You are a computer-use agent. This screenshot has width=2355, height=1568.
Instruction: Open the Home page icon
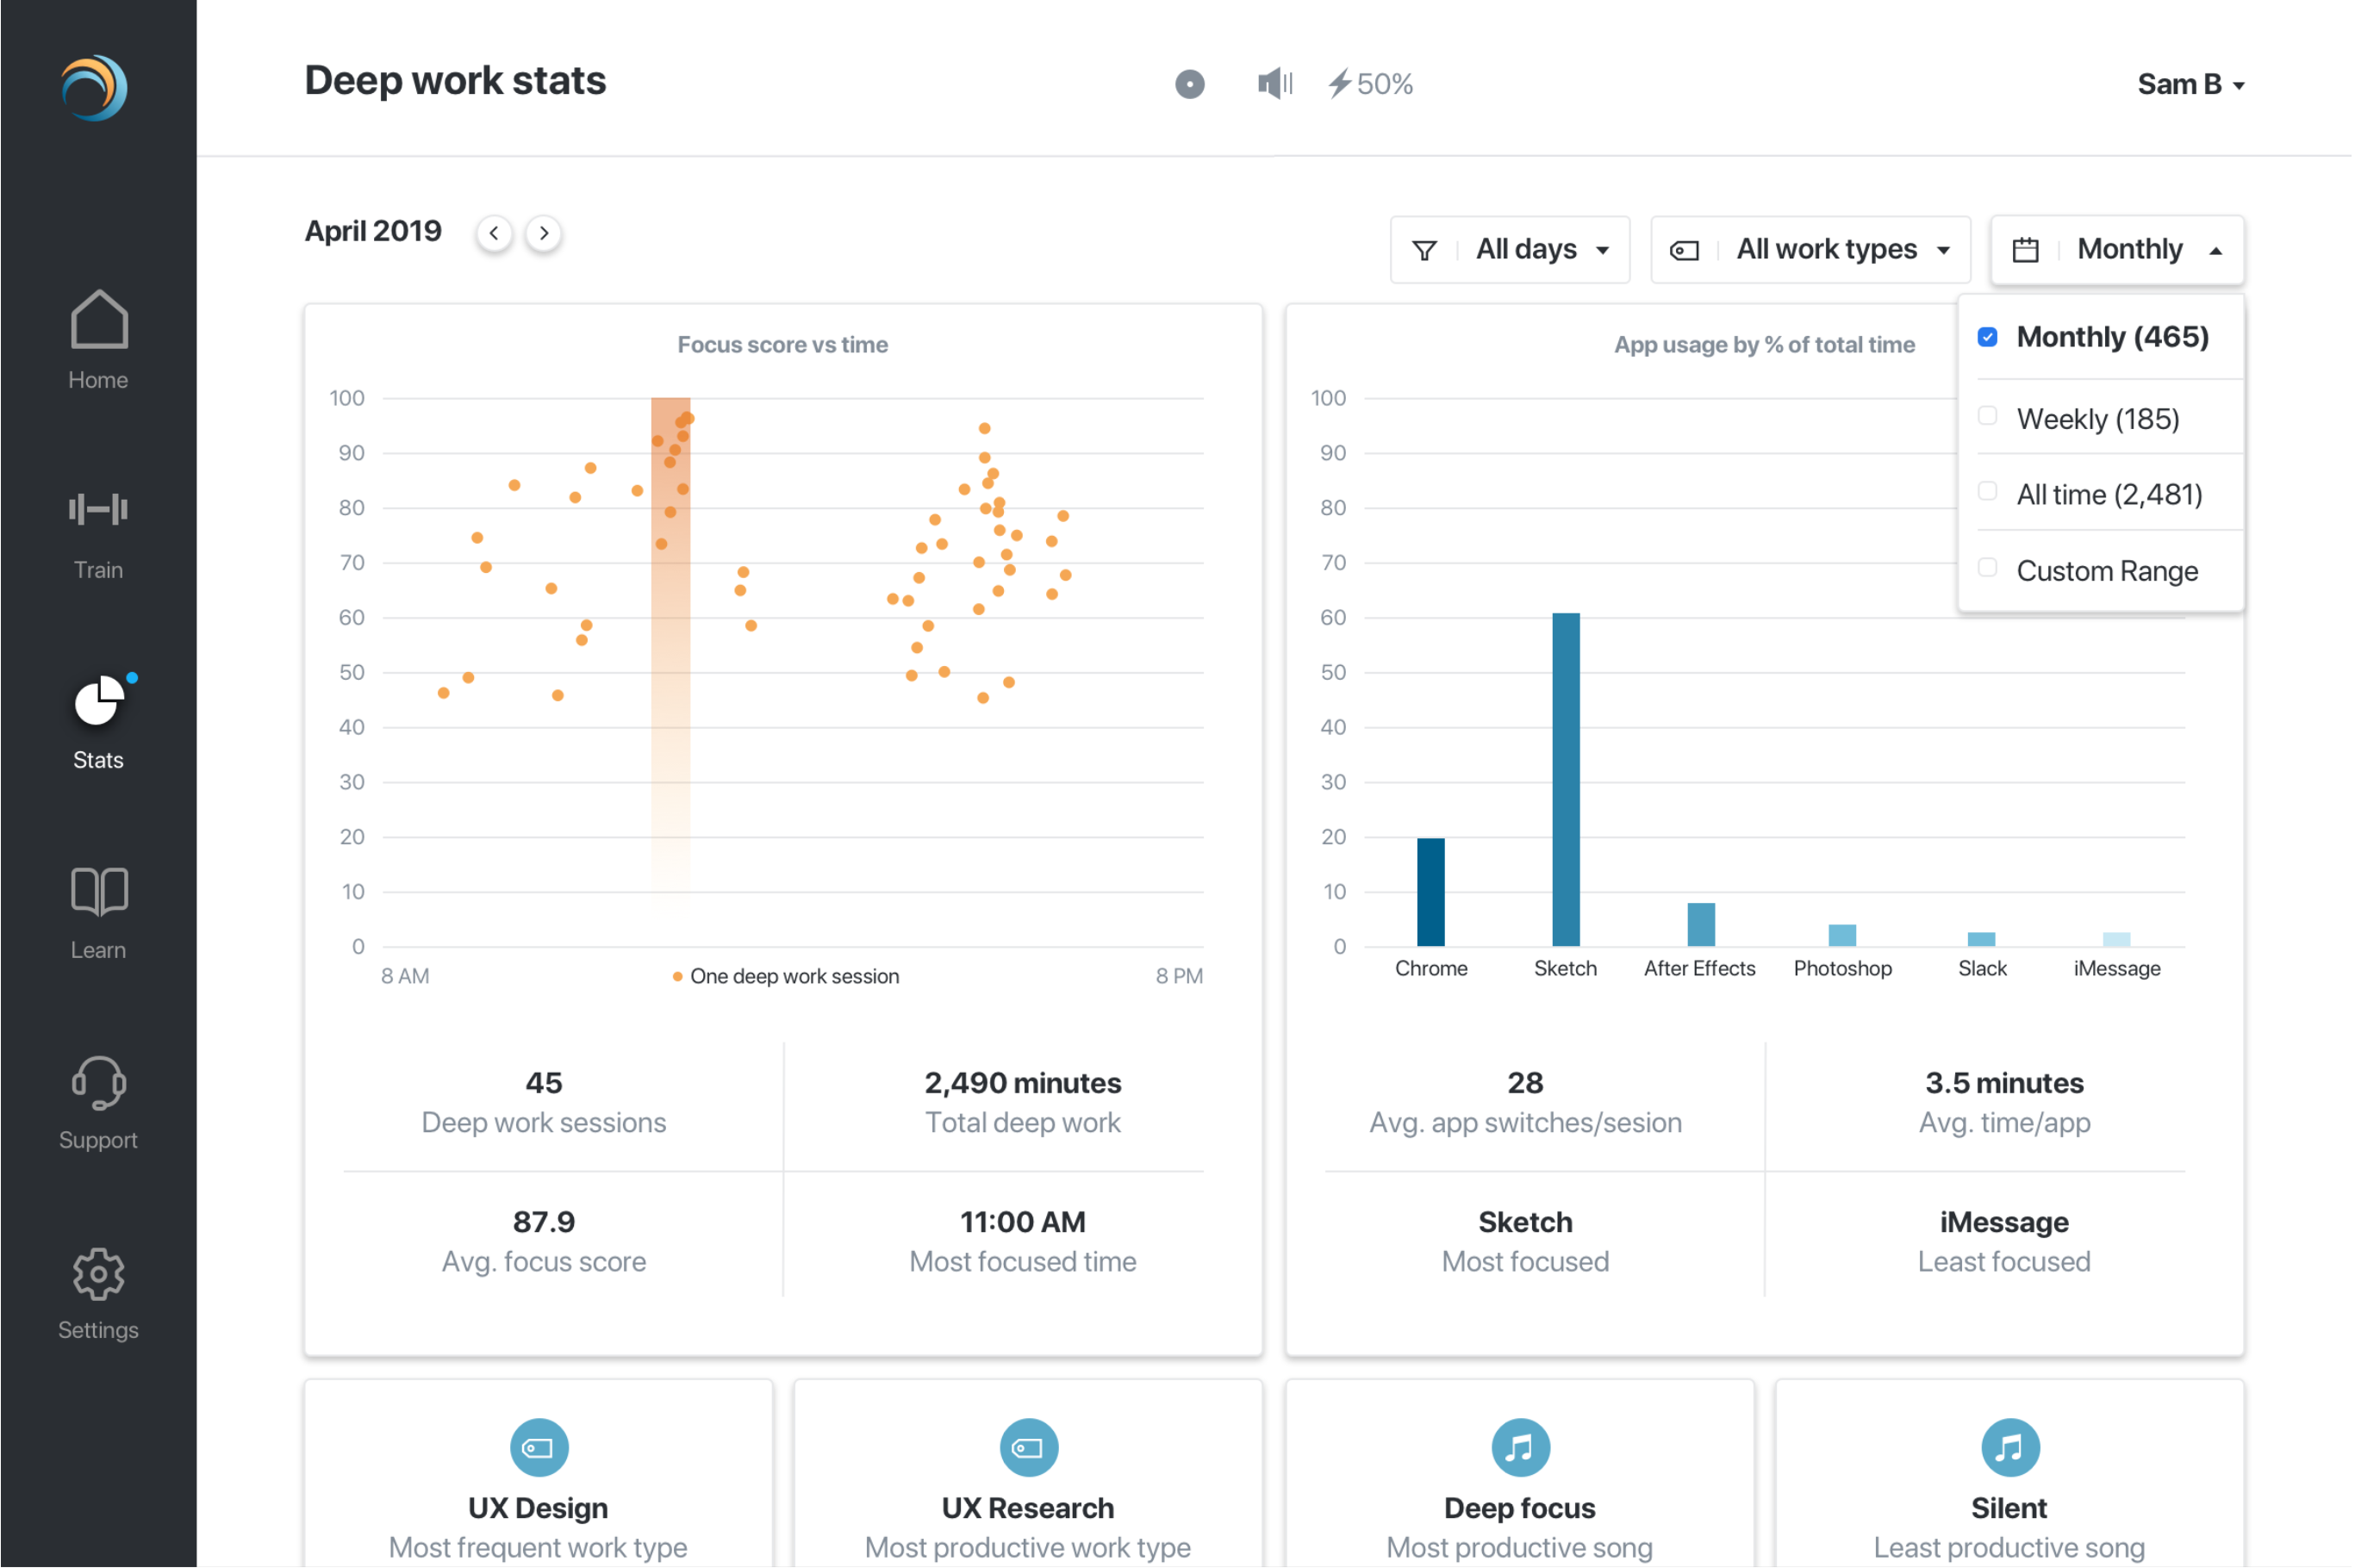click(x=98, y=320)
